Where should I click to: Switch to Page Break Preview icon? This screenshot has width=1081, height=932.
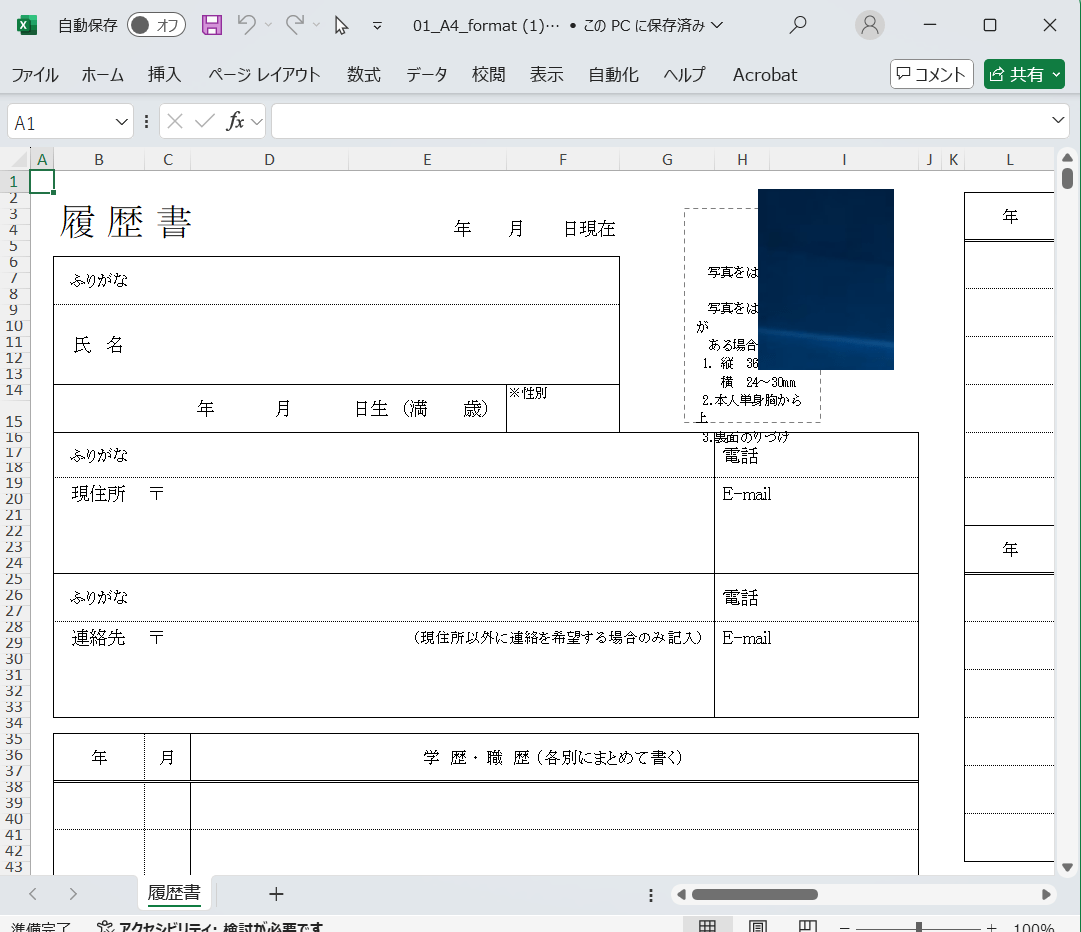[807, 926]
